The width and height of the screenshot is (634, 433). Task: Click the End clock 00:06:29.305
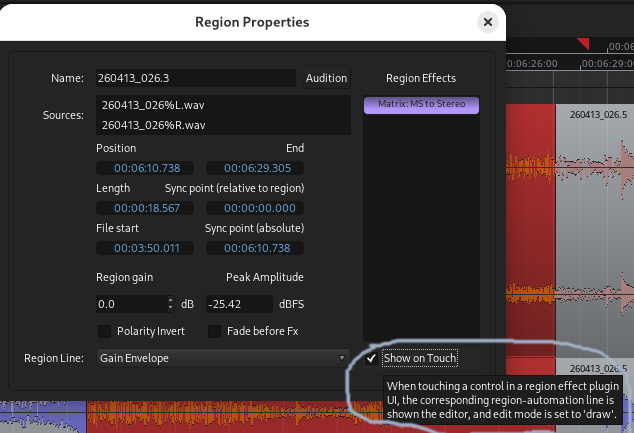pyautogui.click(x=255, y=168)
